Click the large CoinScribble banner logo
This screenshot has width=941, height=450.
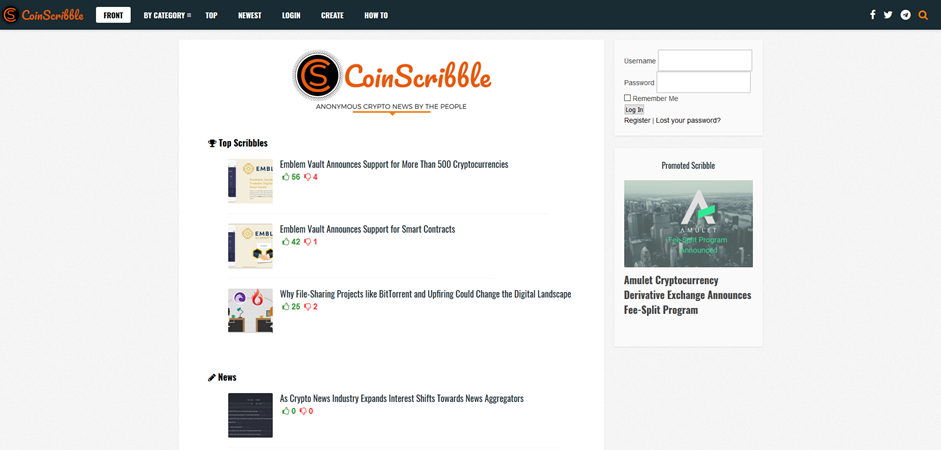(392, 82)
